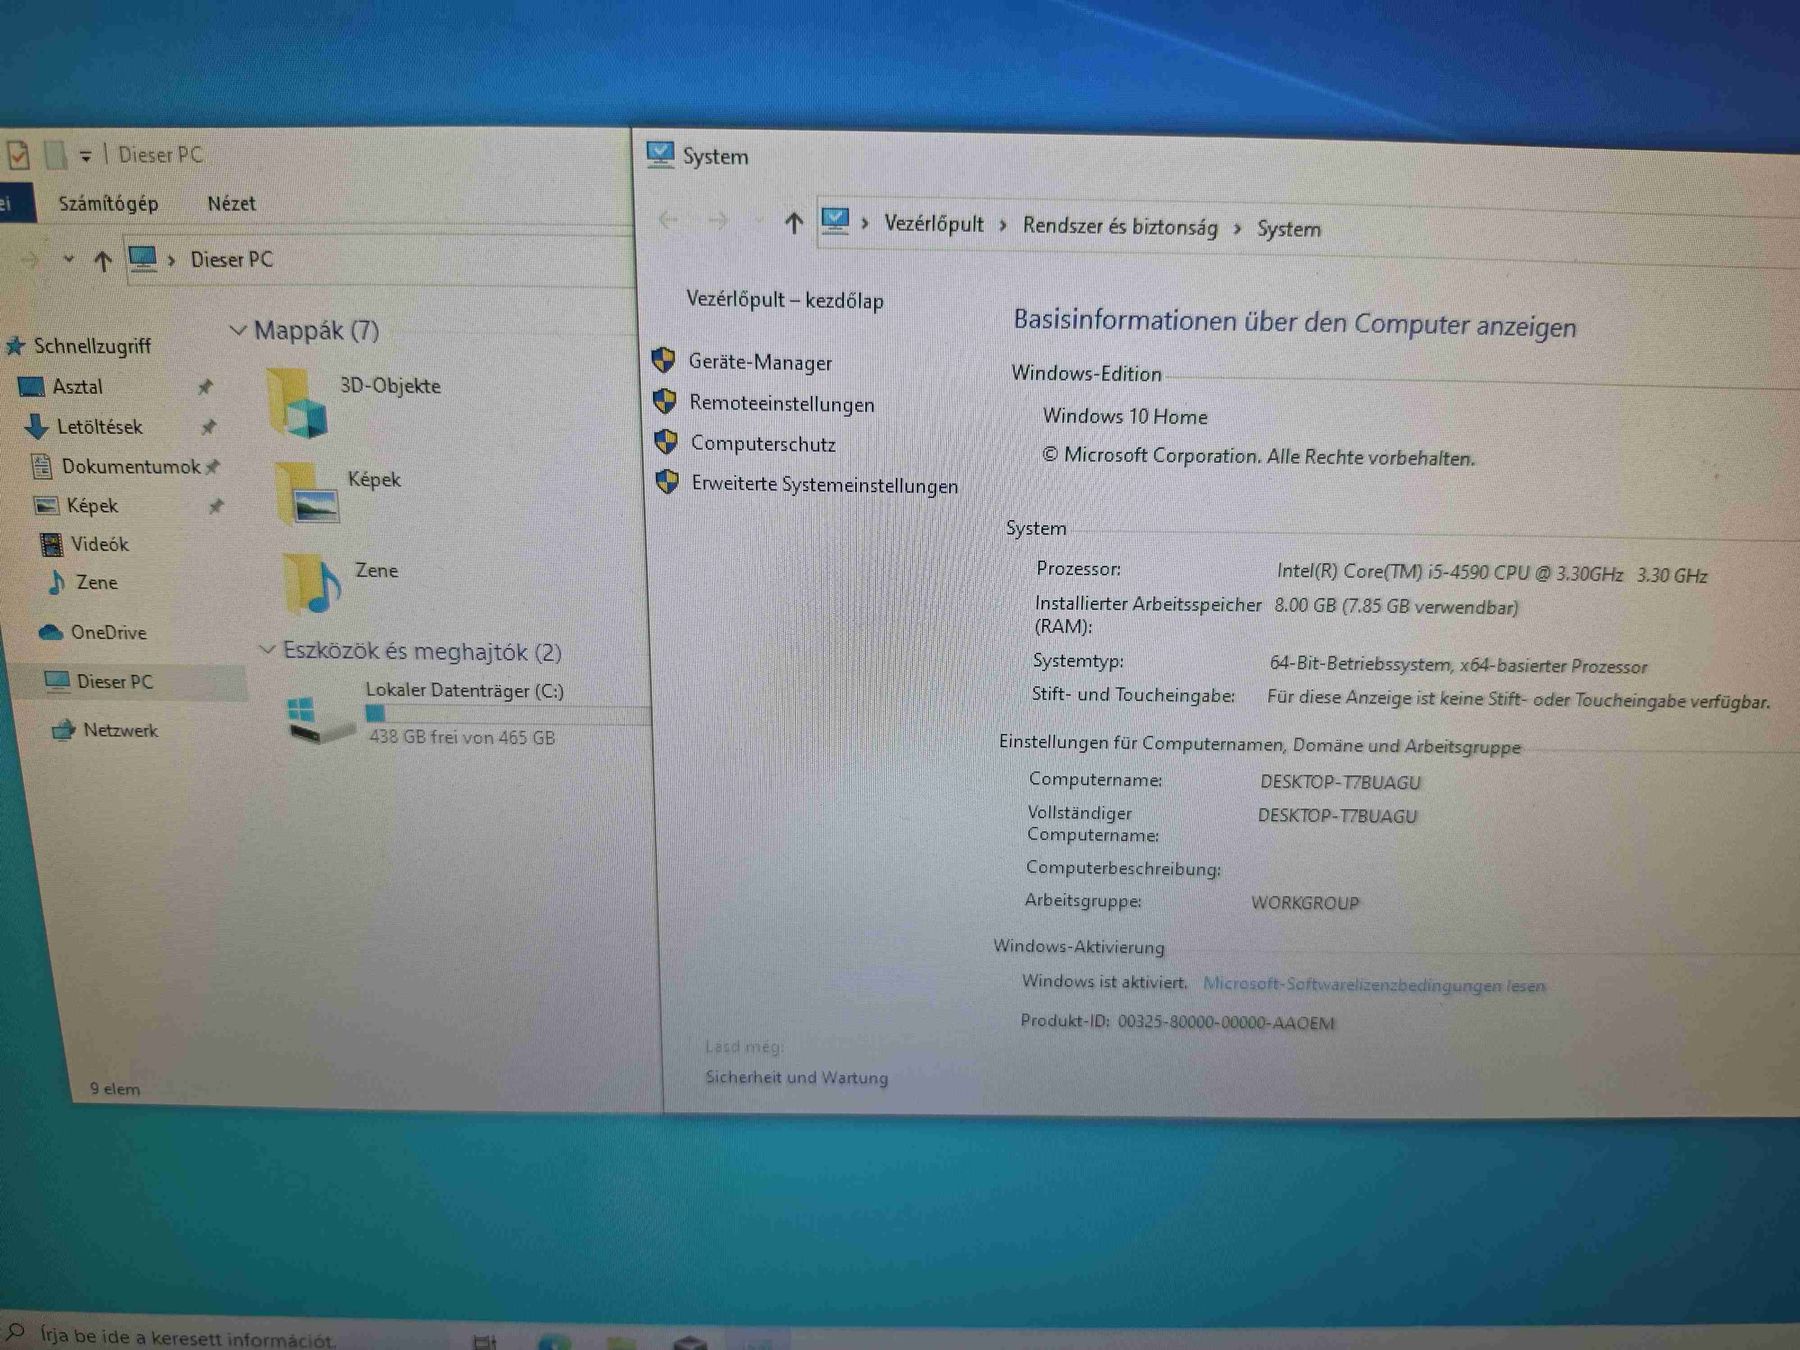Viewport: 1800px width, 1350px height.
Task: Select Képek in the quick access sidebar
Action: (92, 506)
